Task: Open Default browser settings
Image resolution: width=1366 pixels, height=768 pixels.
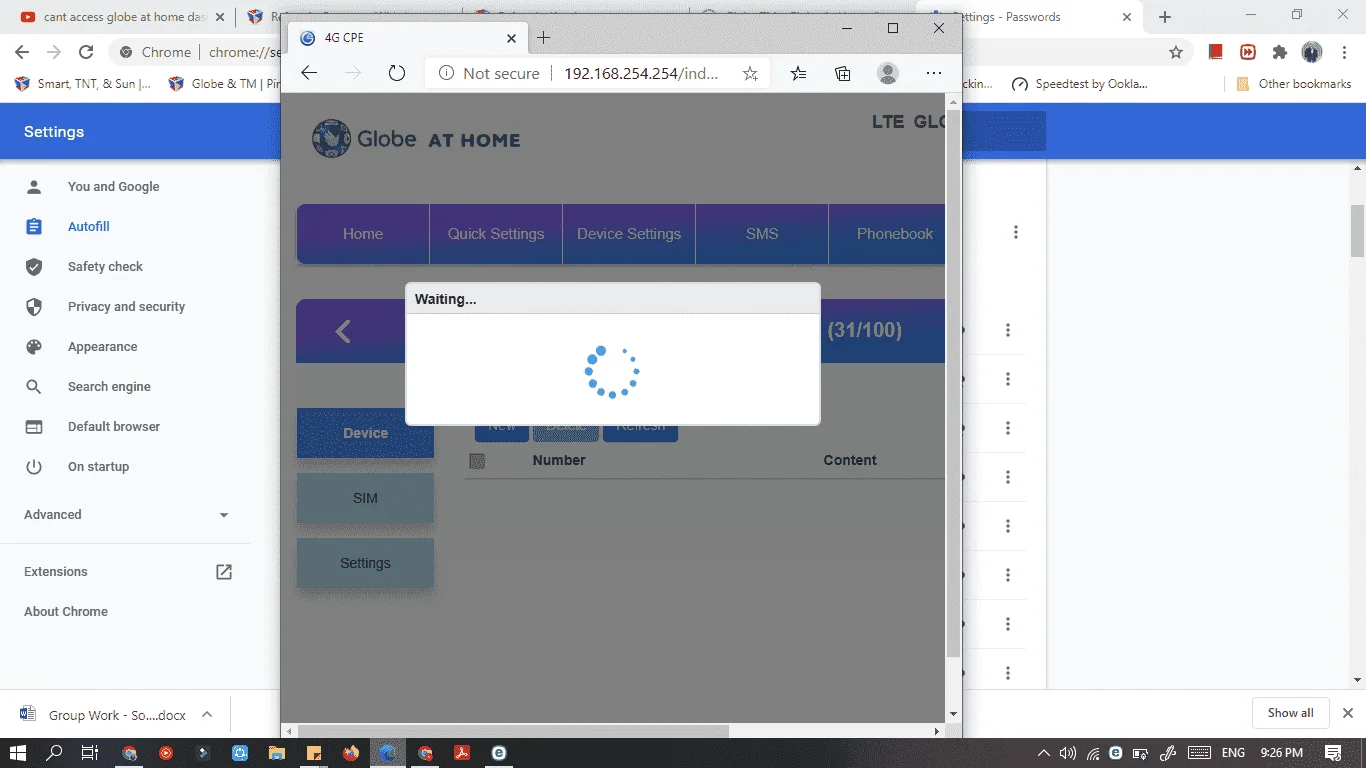Action: pyautogui.click(x=114, y=427)
